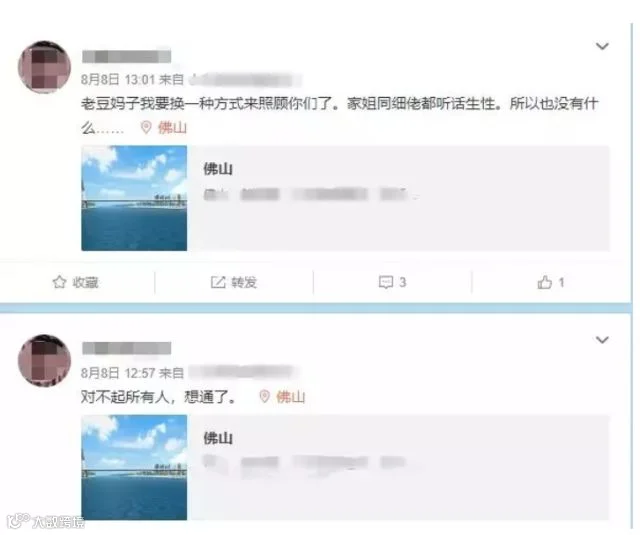Click the blurred username on the second post

pyautogui.click(x=127, y=348)
